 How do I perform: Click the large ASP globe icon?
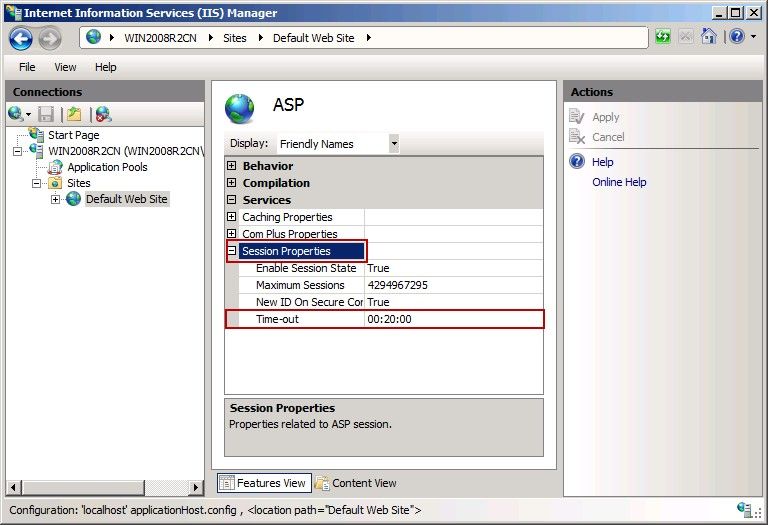click(240, 109)
